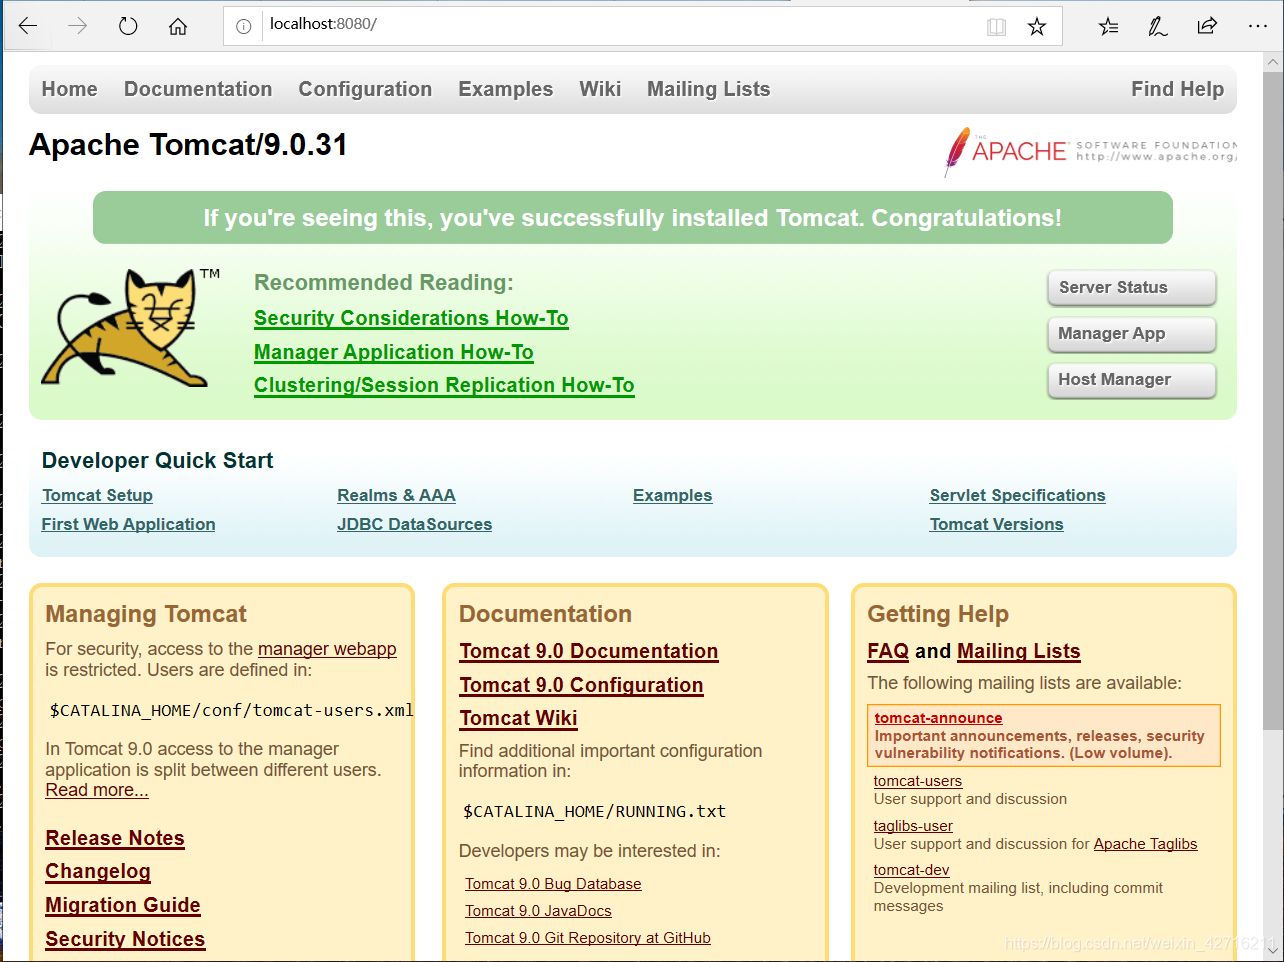Add this page to favorites with the star
Image resolution: width=1284 pixels, height=962 pixels.
1037,26
